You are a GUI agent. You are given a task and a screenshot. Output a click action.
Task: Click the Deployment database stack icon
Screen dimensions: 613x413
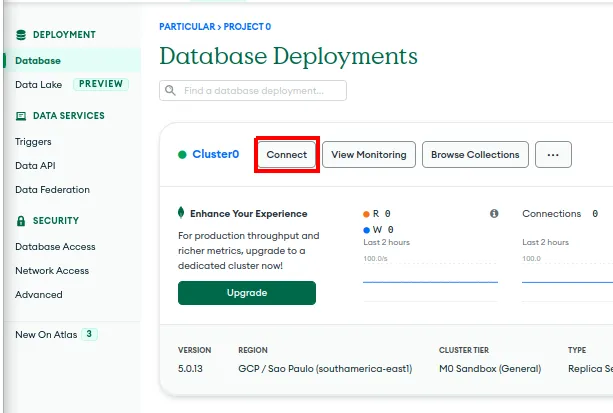[21, 35]
